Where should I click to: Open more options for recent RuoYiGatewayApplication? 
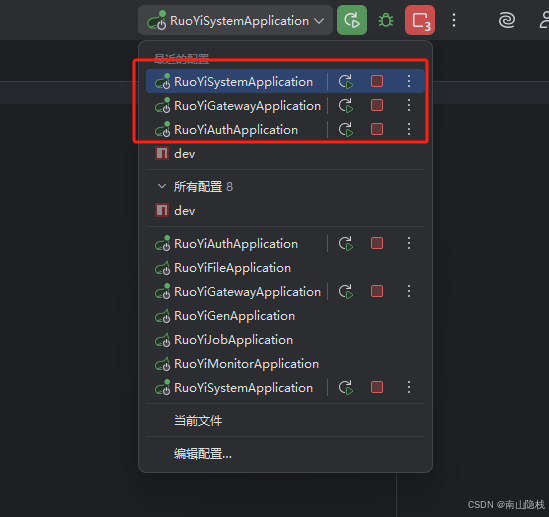tap(409, 105)
